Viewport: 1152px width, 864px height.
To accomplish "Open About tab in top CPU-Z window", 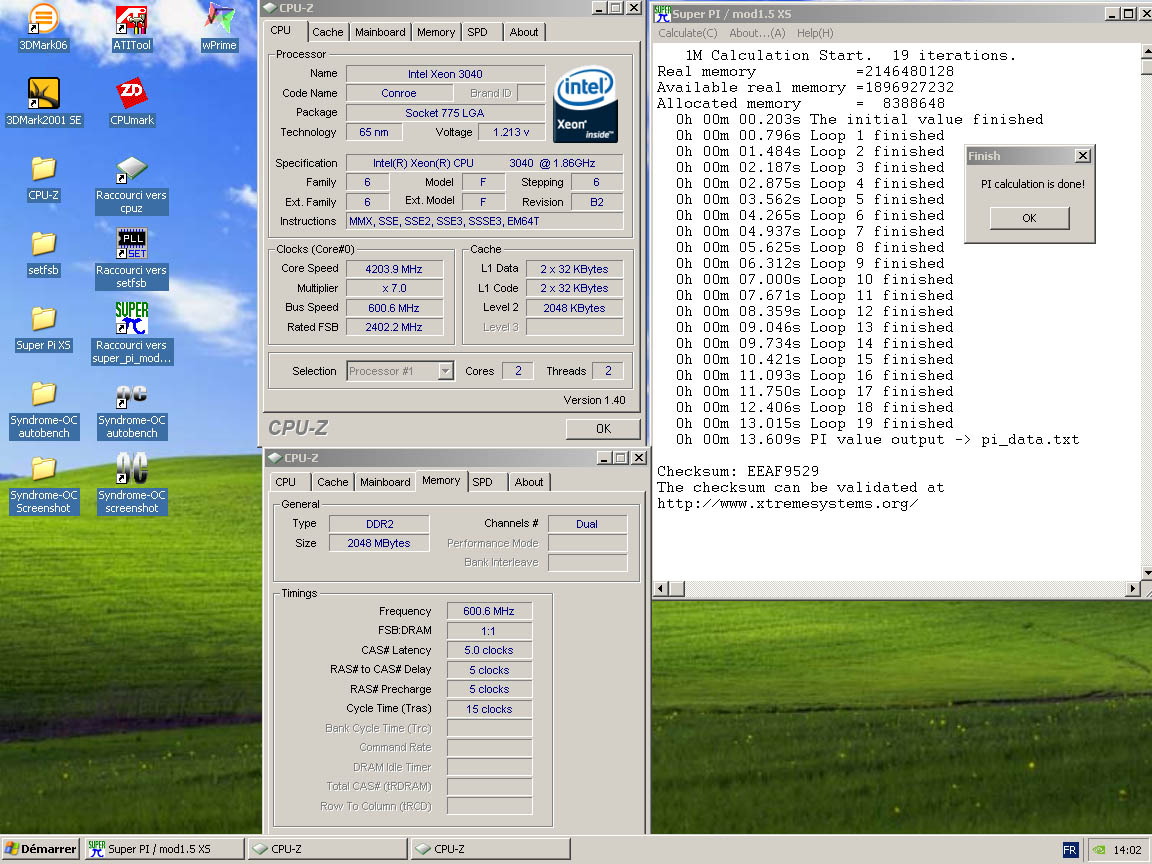I will coord(524,32).
